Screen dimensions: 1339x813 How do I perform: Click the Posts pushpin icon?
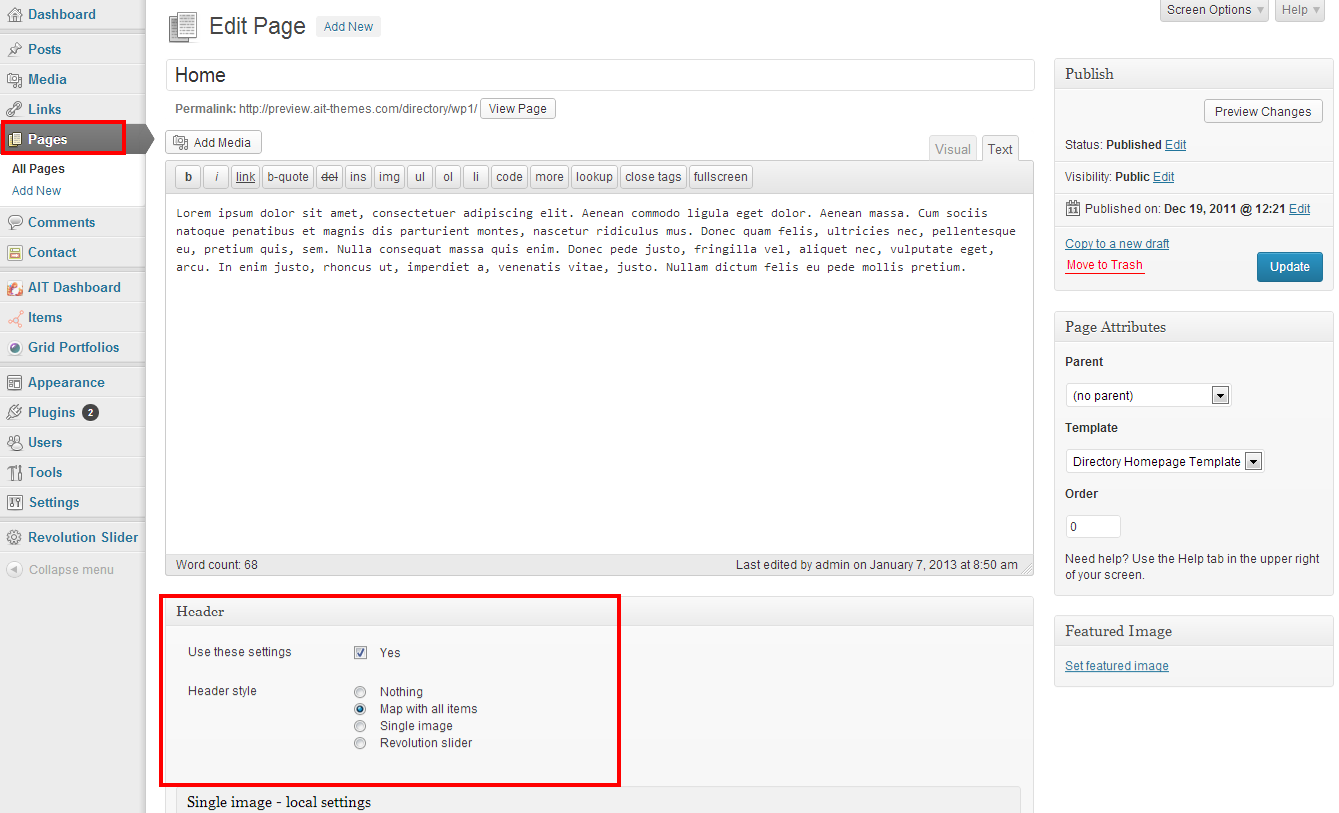(14, 49)
